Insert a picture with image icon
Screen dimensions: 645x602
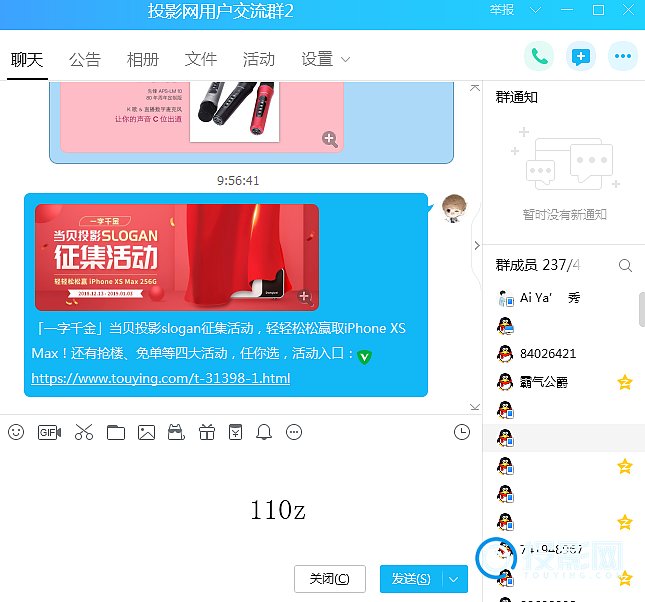[146, 432]
